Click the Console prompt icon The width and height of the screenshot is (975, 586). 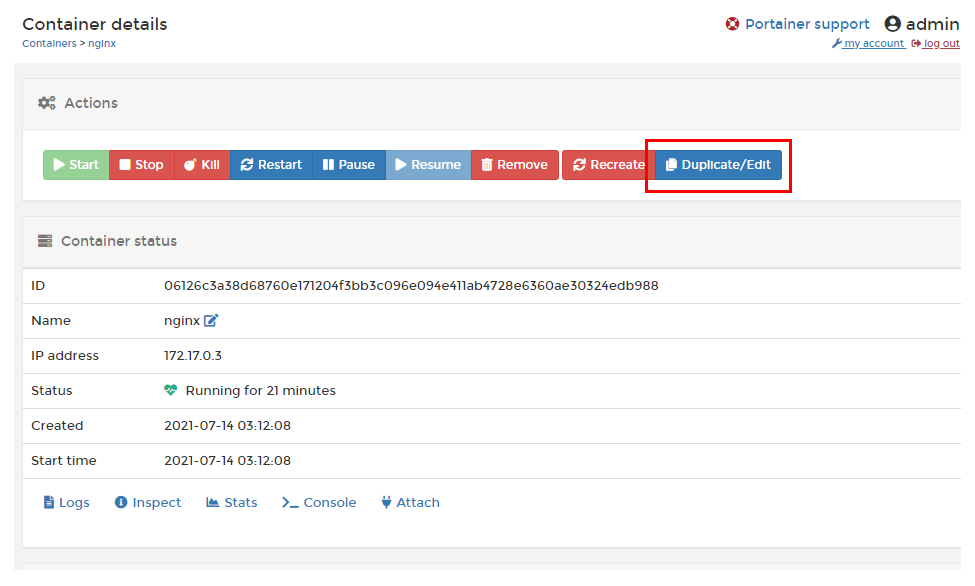290,503
